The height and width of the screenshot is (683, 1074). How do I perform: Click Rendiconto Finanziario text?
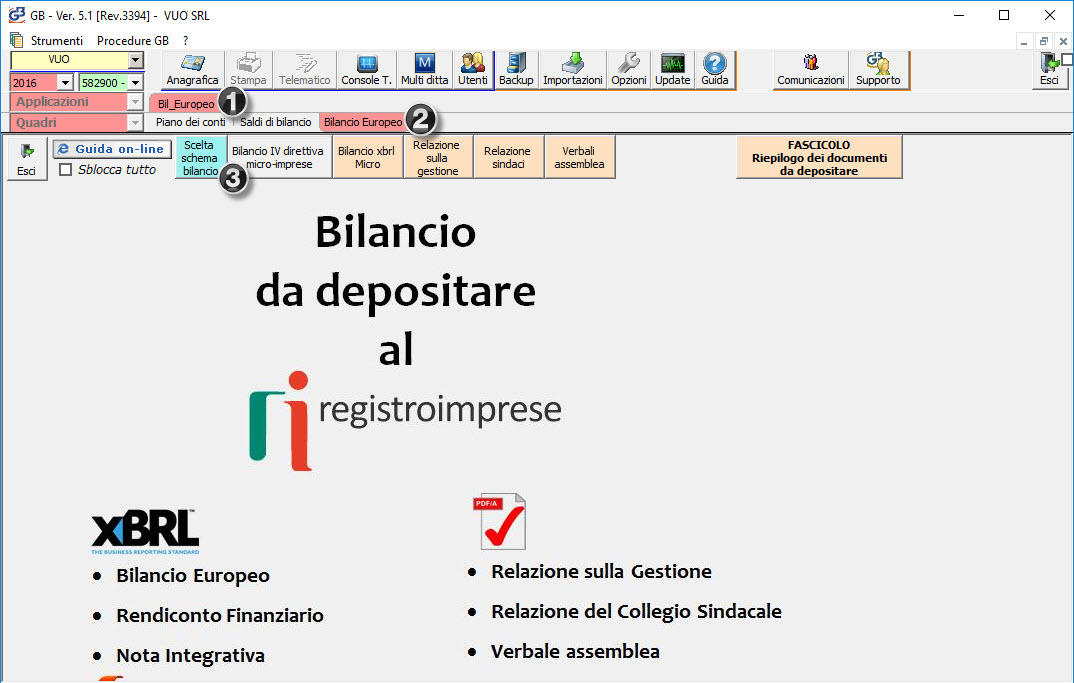coord(220,615)
